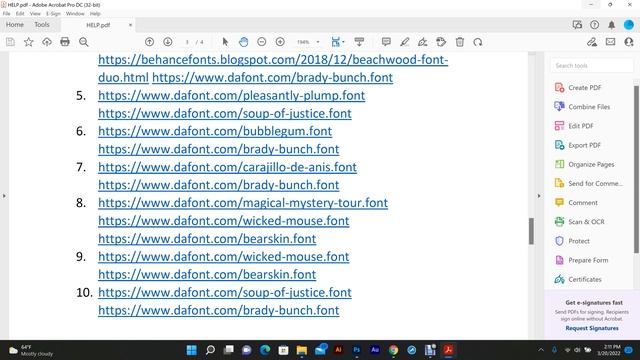Open the carajillo-de-anis font link
This screenshot has width=640, height=360.
tap(227, 167)
